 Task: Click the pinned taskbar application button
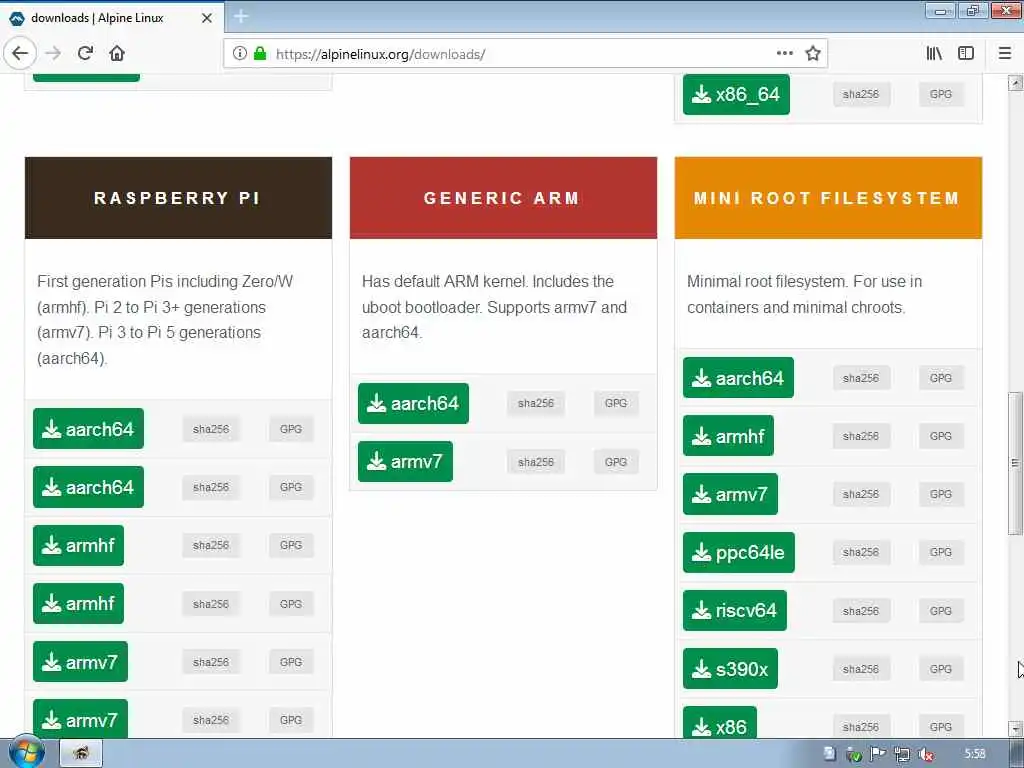tap(81, 753)
